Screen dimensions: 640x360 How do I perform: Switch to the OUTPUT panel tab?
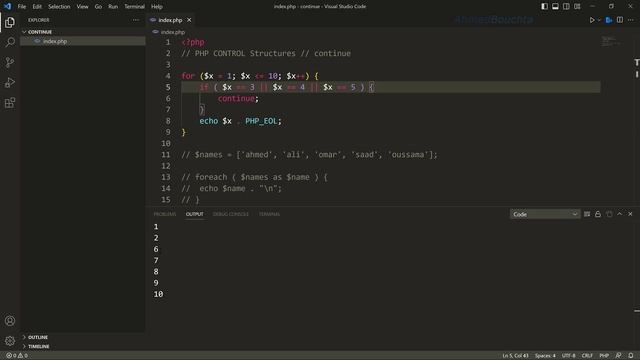(x=195, y=214)
